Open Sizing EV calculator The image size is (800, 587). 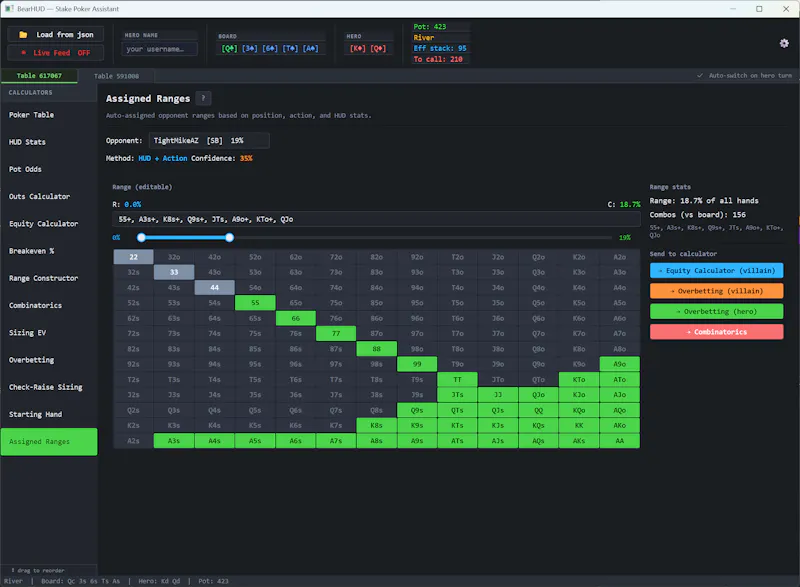(x=48, y=333)
